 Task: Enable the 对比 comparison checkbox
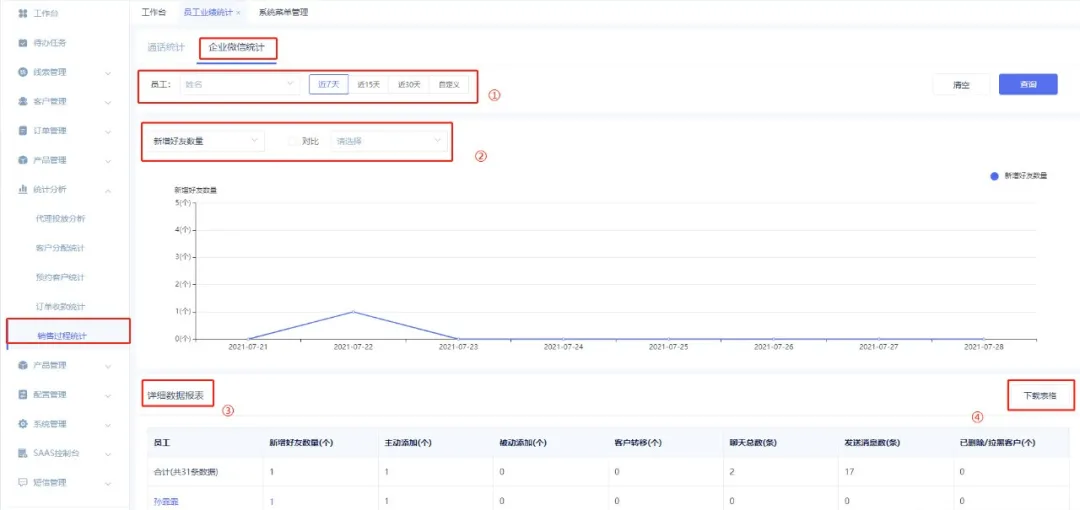click(x=292, y=141)
